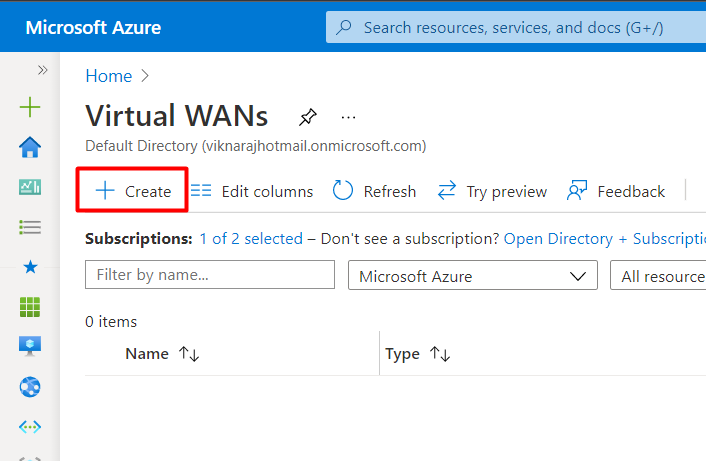Open the more options ellipsis beside title
The height and width of the screenshot is (461, 706).
[x=348, y=117]
